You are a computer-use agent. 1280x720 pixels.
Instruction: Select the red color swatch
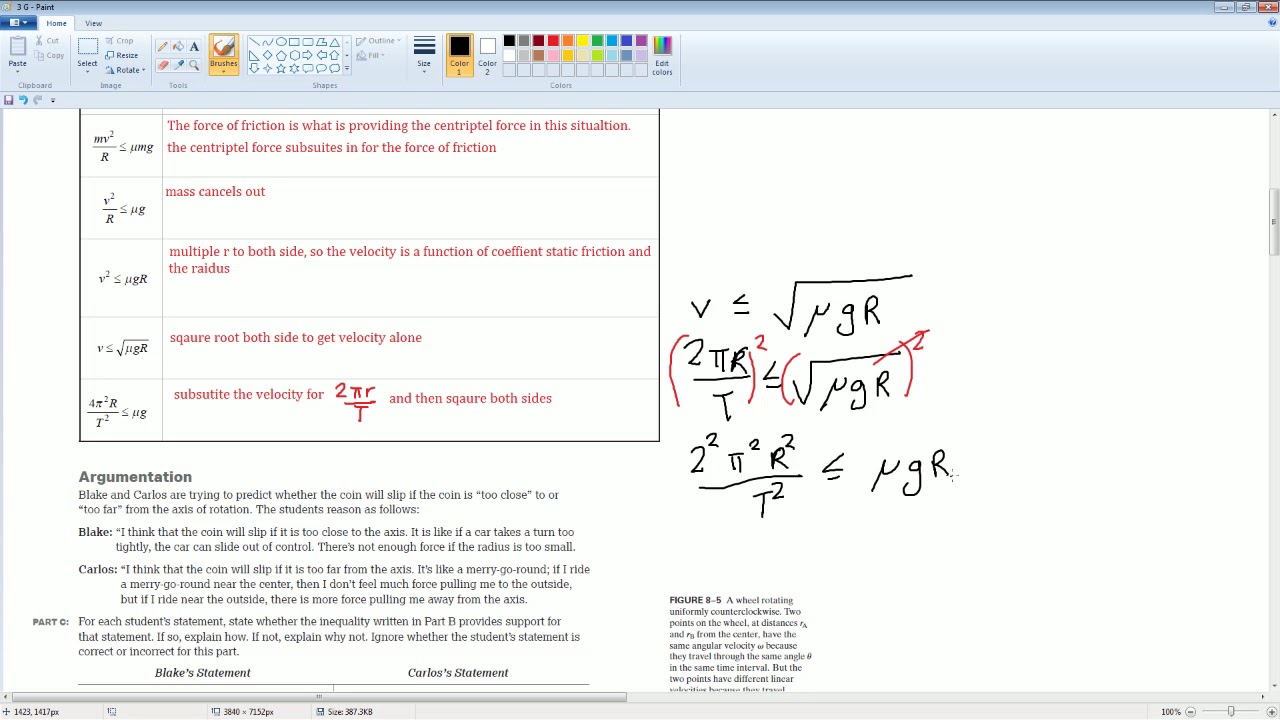point(553,41)
